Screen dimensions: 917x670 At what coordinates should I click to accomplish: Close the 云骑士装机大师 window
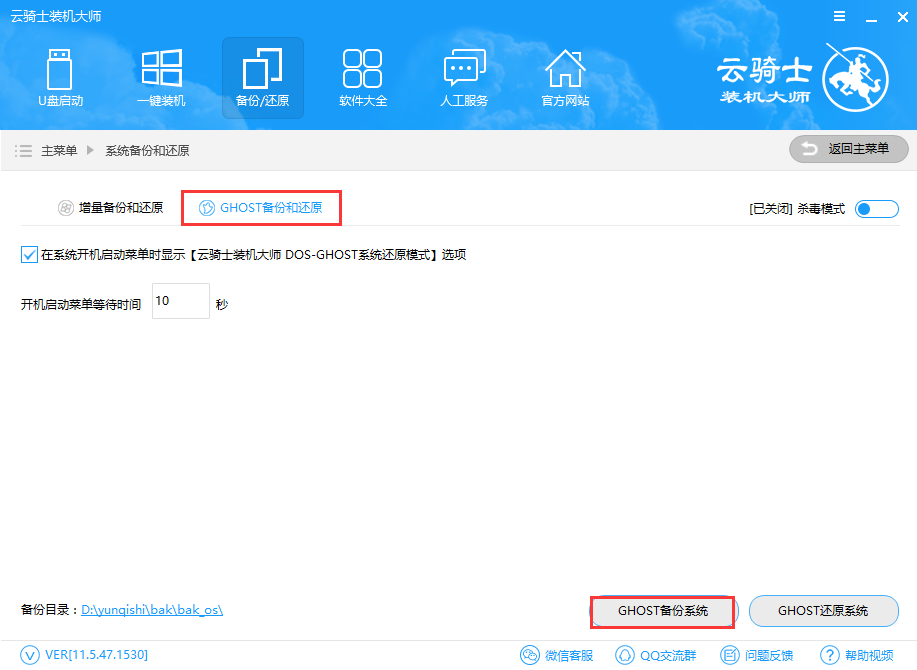(902, 18)
